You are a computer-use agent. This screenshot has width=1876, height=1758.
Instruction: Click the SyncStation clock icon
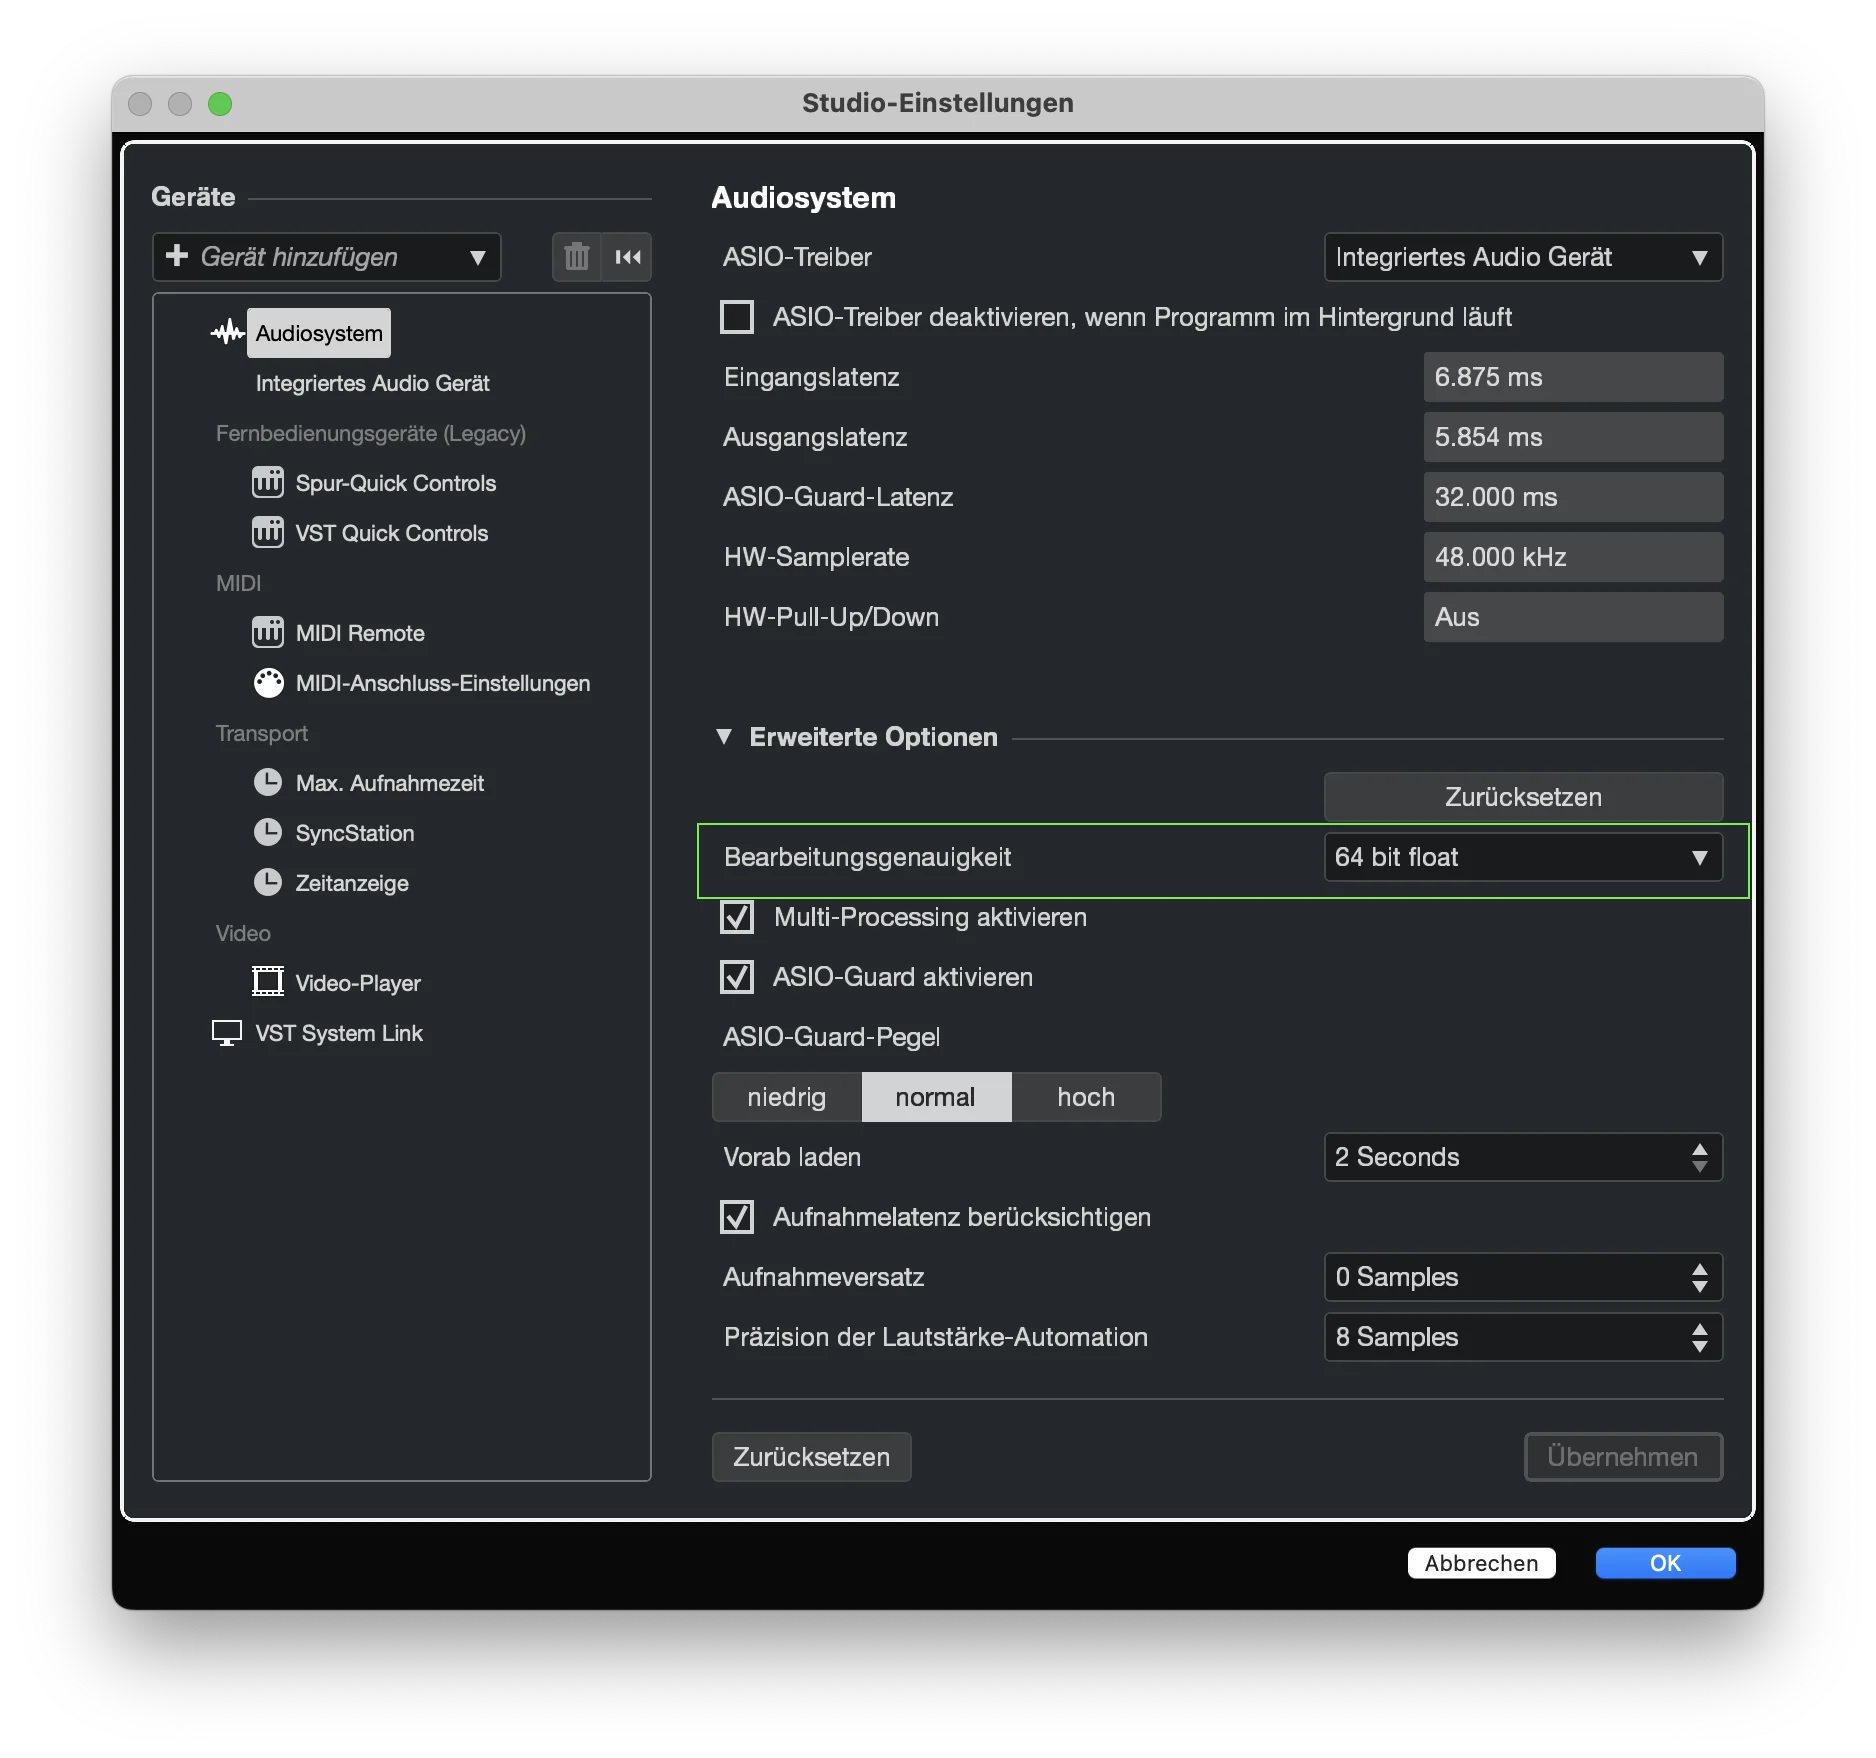point(268,832)
